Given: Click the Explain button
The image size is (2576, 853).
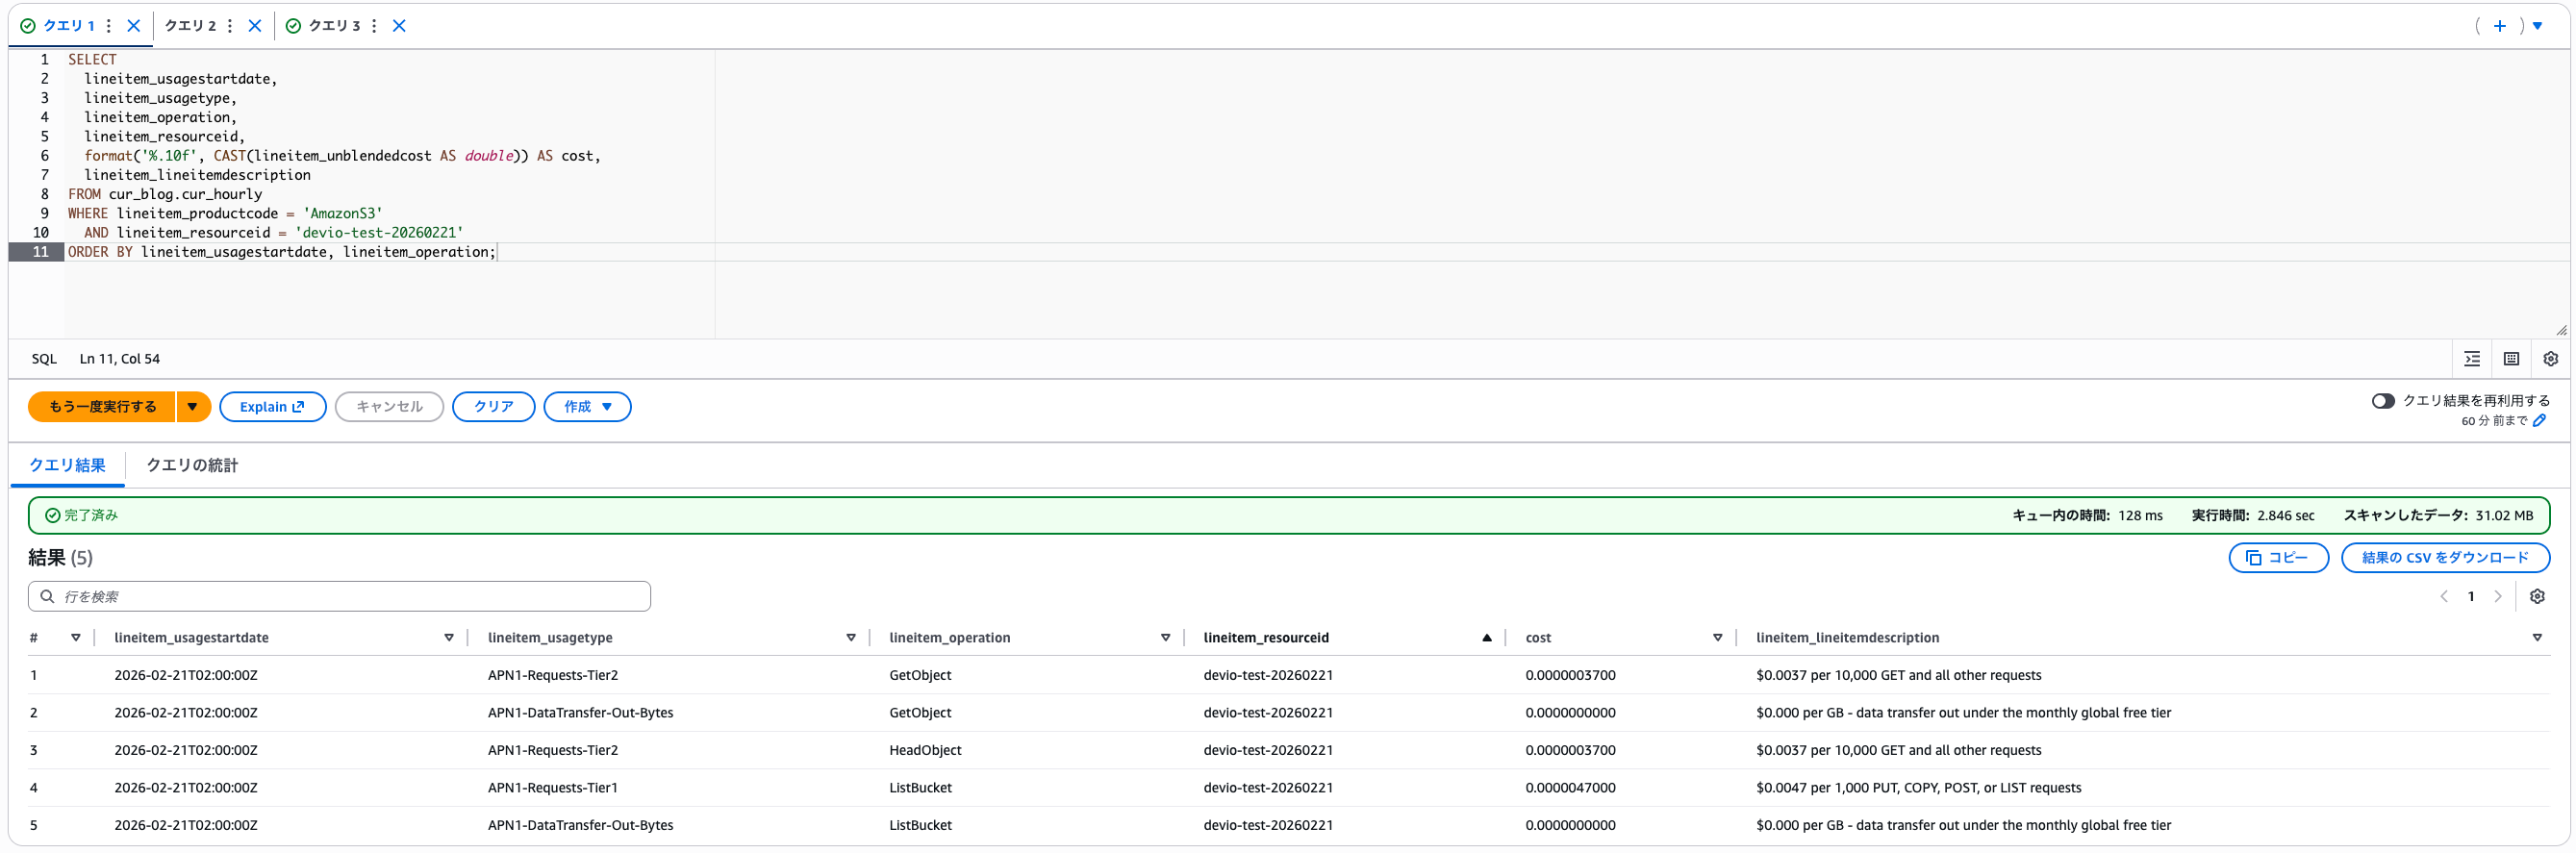Looking at the screenshot, I should point(272,407).
